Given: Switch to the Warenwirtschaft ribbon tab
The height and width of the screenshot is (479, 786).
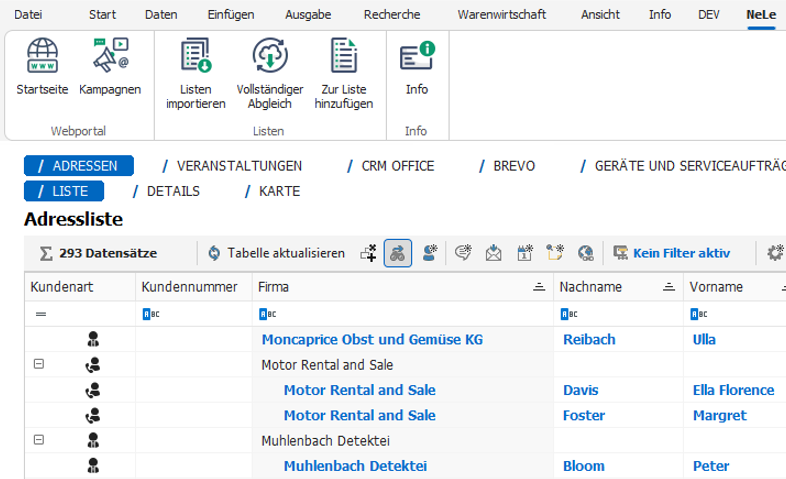Looking at the screenshot, I should tap(502, 15).
